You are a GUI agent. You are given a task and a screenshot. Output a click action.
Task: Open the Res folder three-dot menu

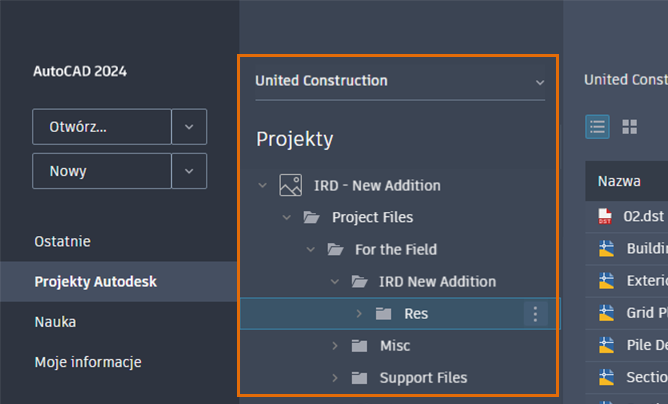click(x=536, y=314)
